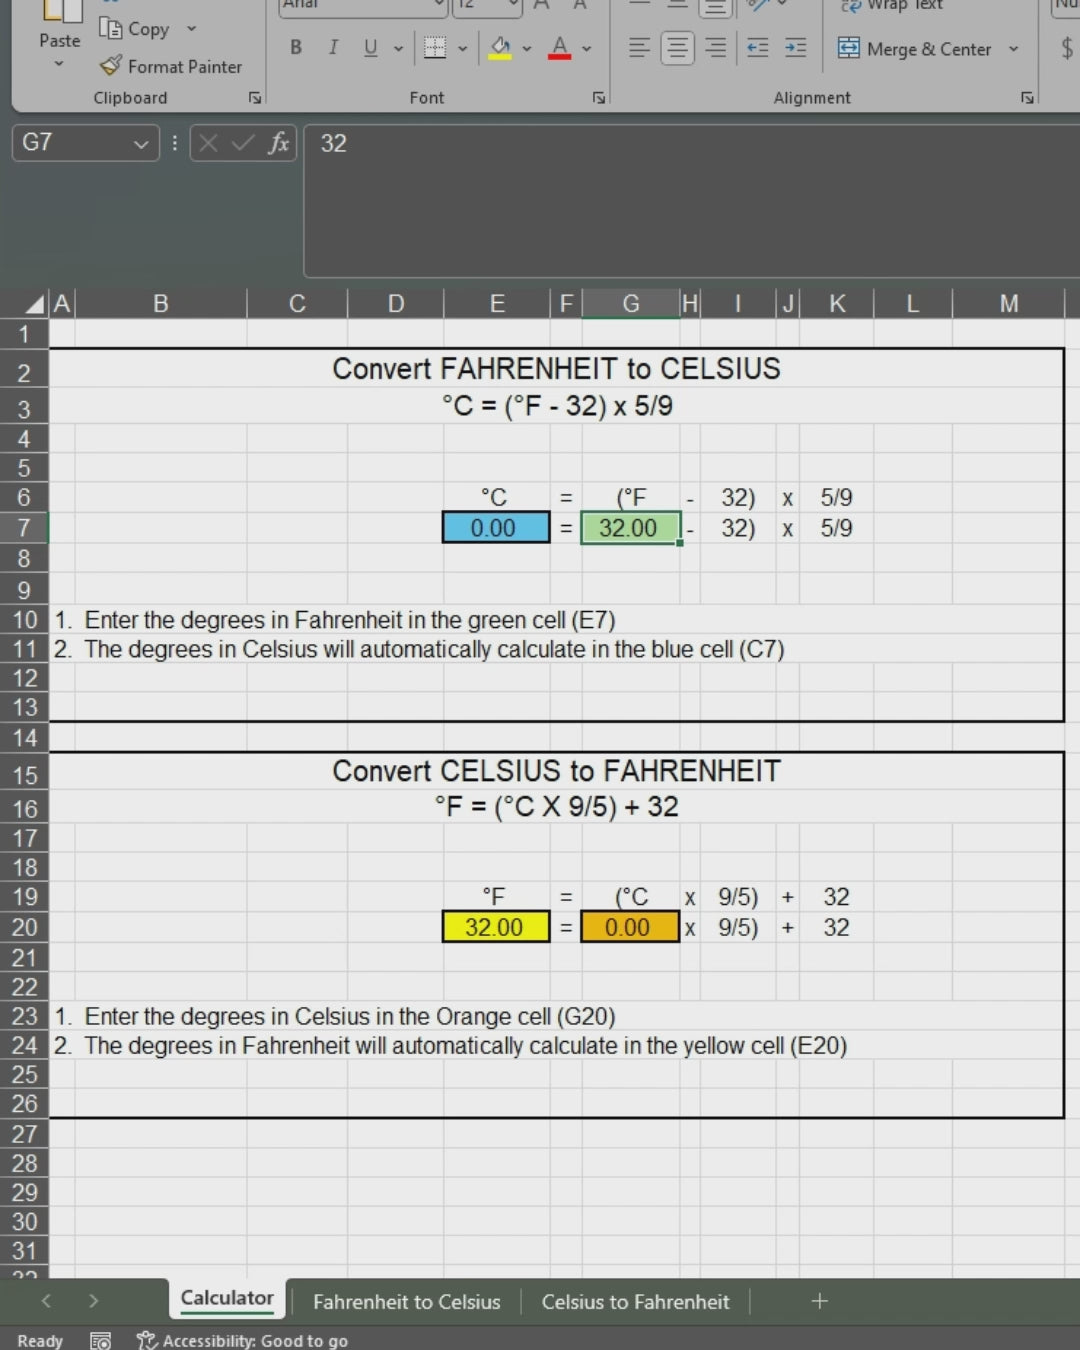Screen dimensions: 1080x1350
Task: Select row 7 header
Action: [24, 528]
